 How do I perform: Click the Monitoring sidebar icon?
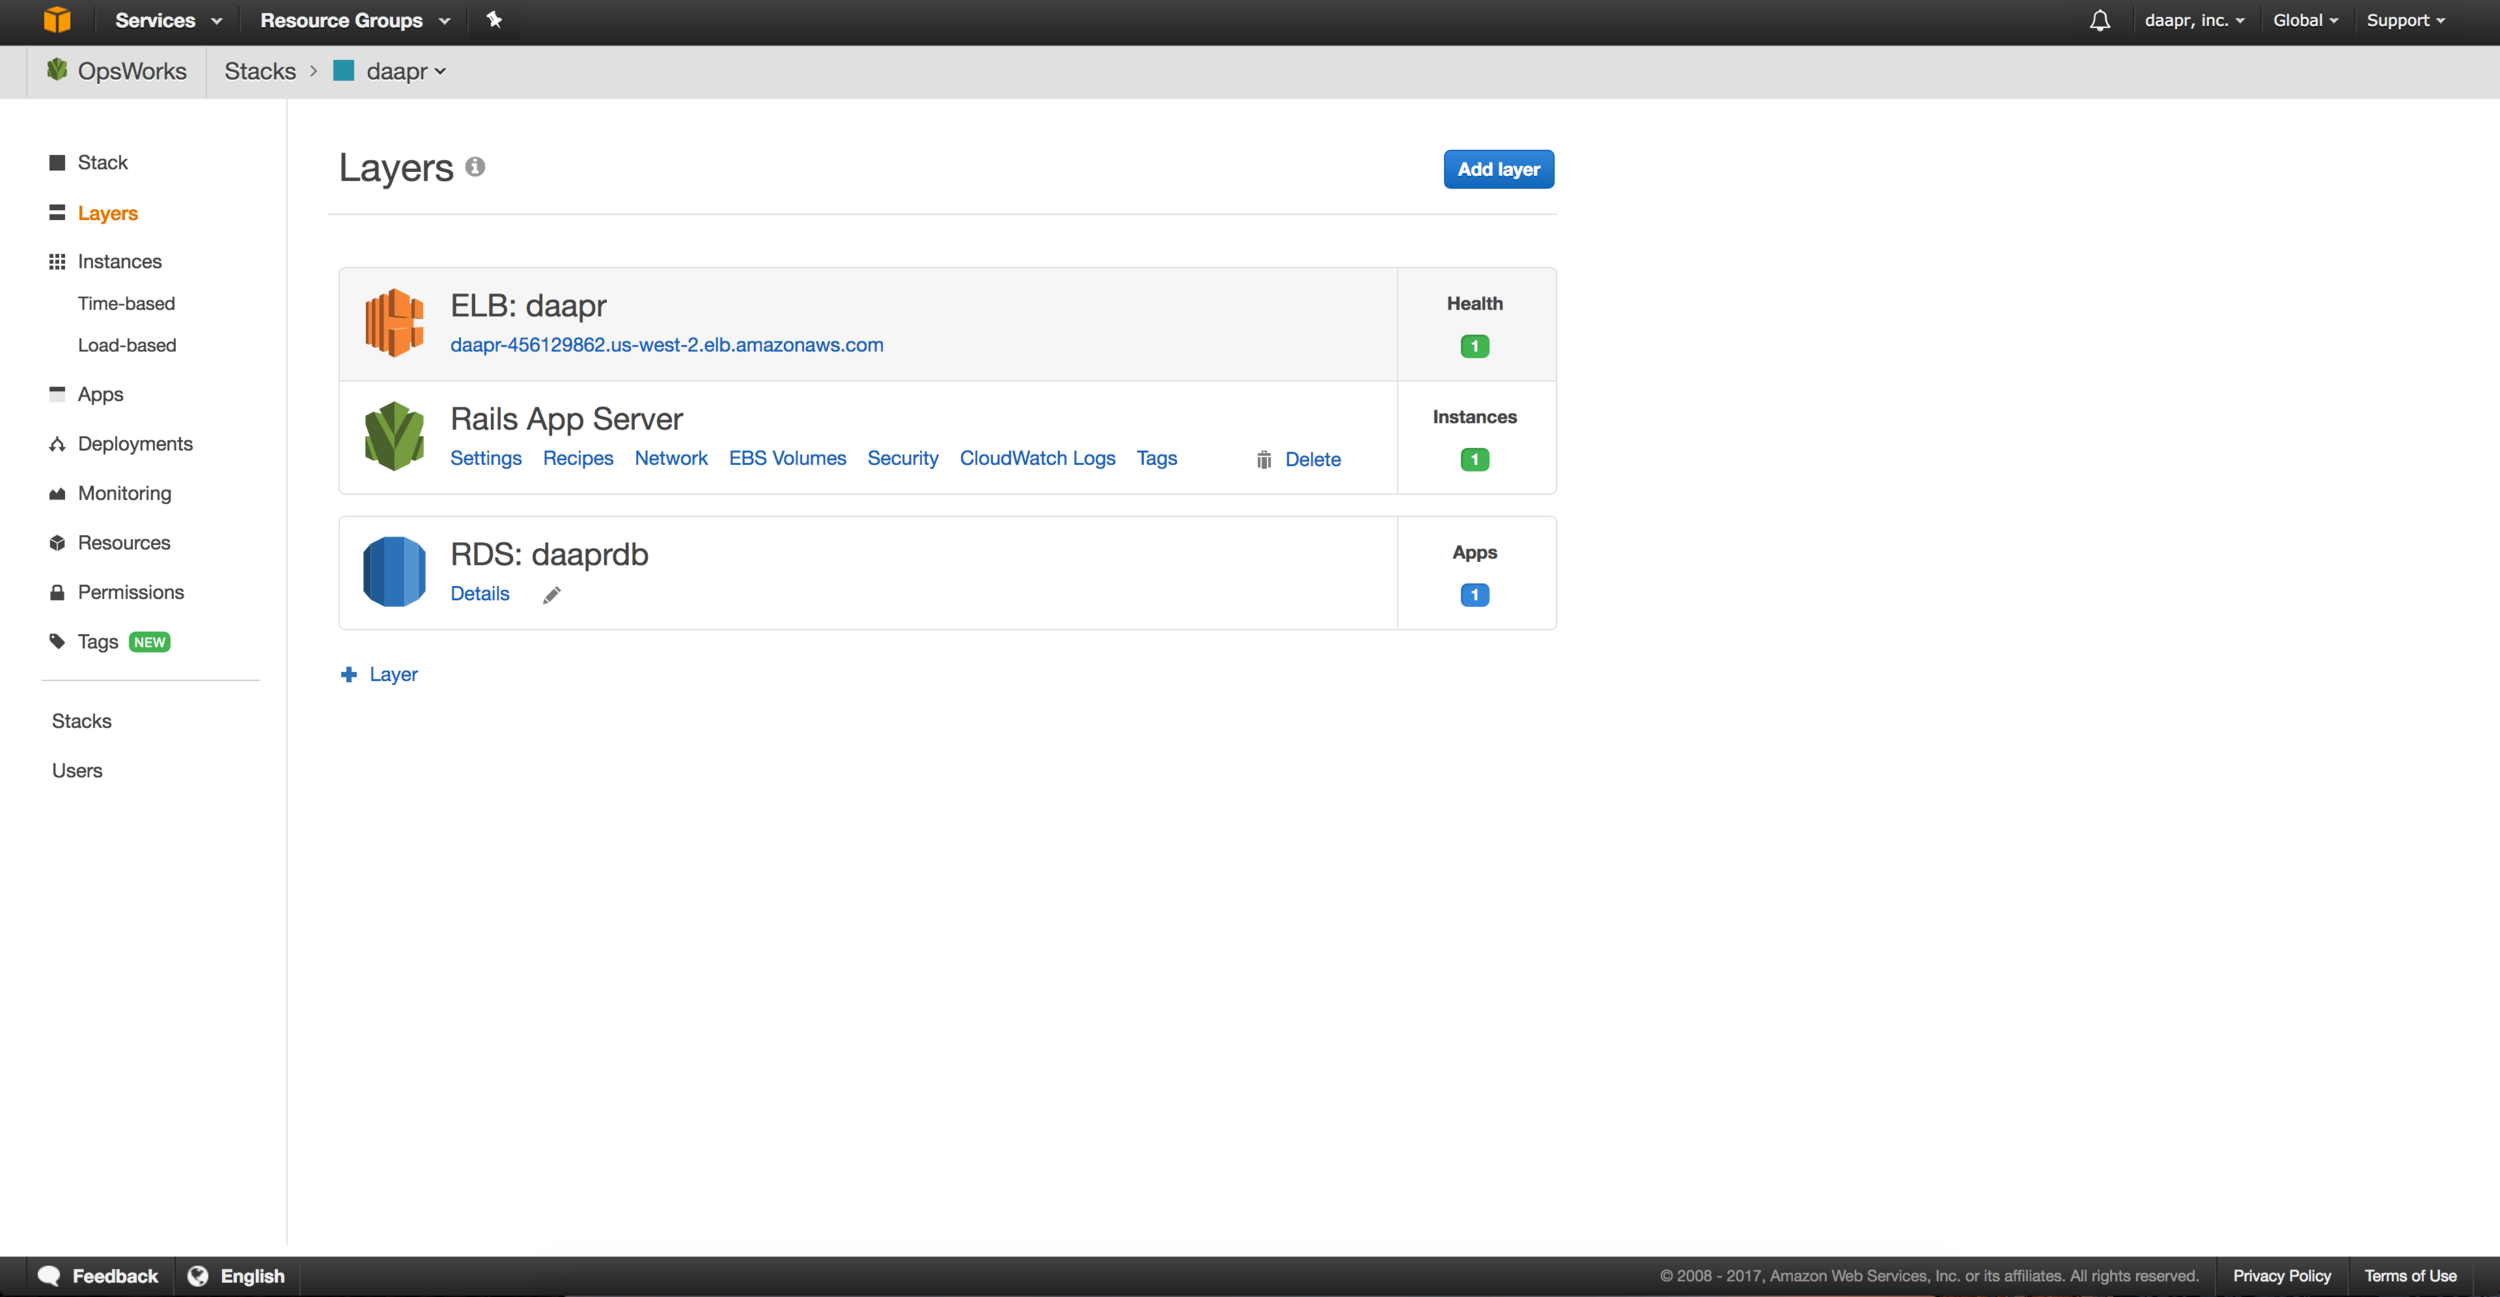56,491
